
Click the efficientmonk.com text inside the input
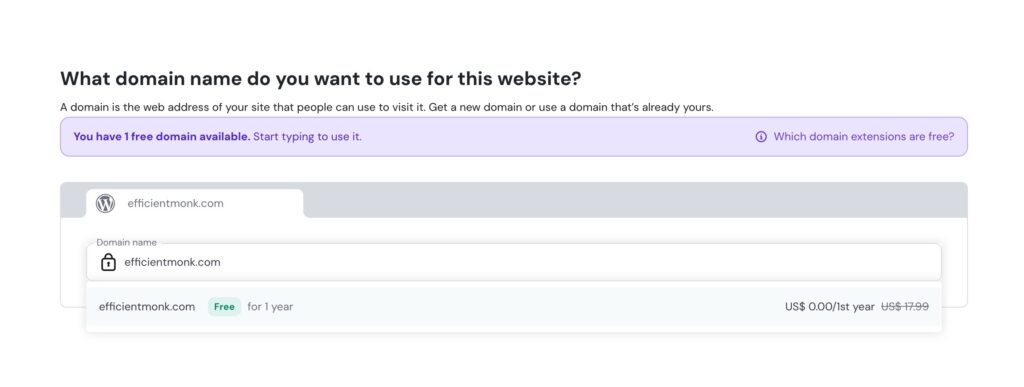[x=172, y=262]
